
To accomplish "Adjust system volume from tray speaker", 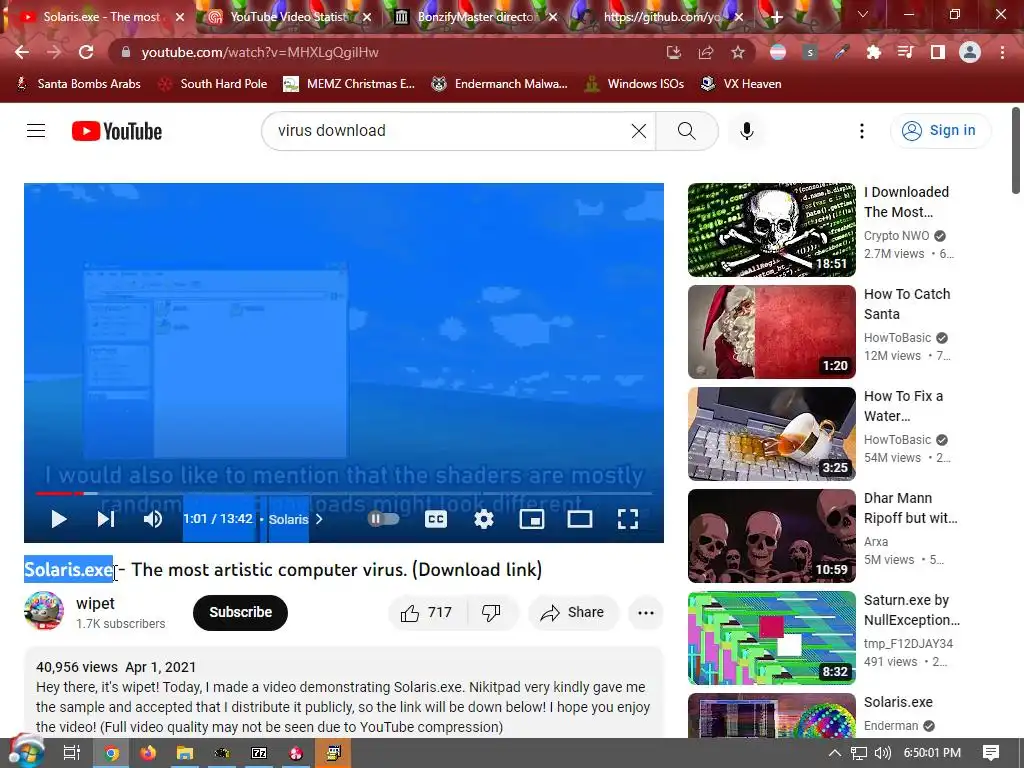I will (882, 753).
